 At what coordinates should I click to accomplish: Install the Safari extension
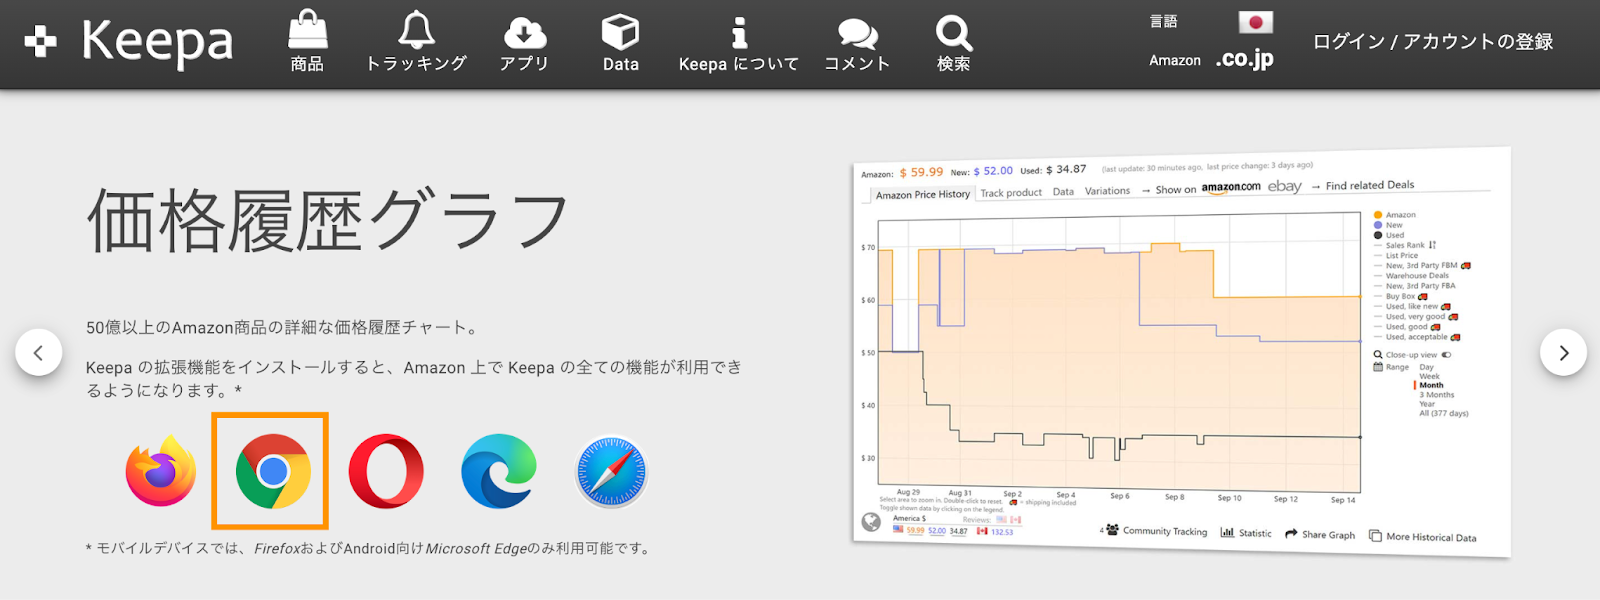tap(611, 471)
